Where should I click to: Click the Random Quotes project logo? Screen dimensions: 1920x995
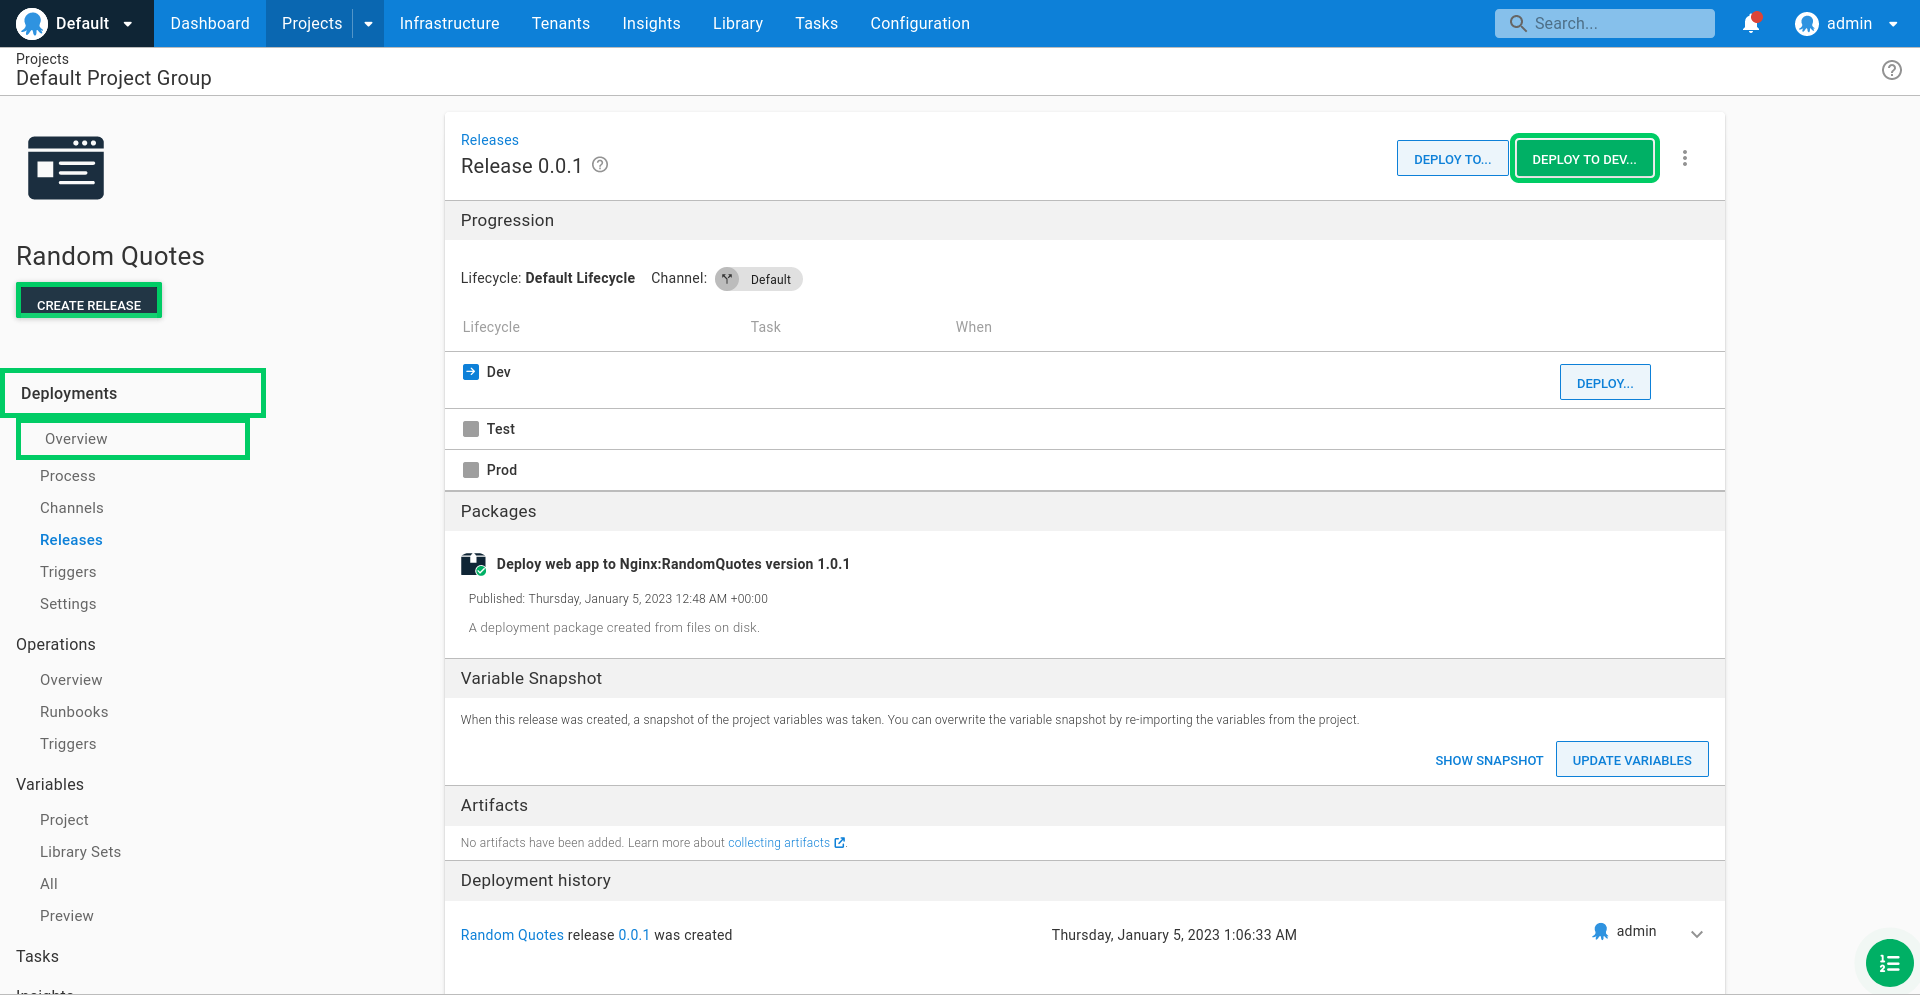pyautogui.click(x=66, y=168)
